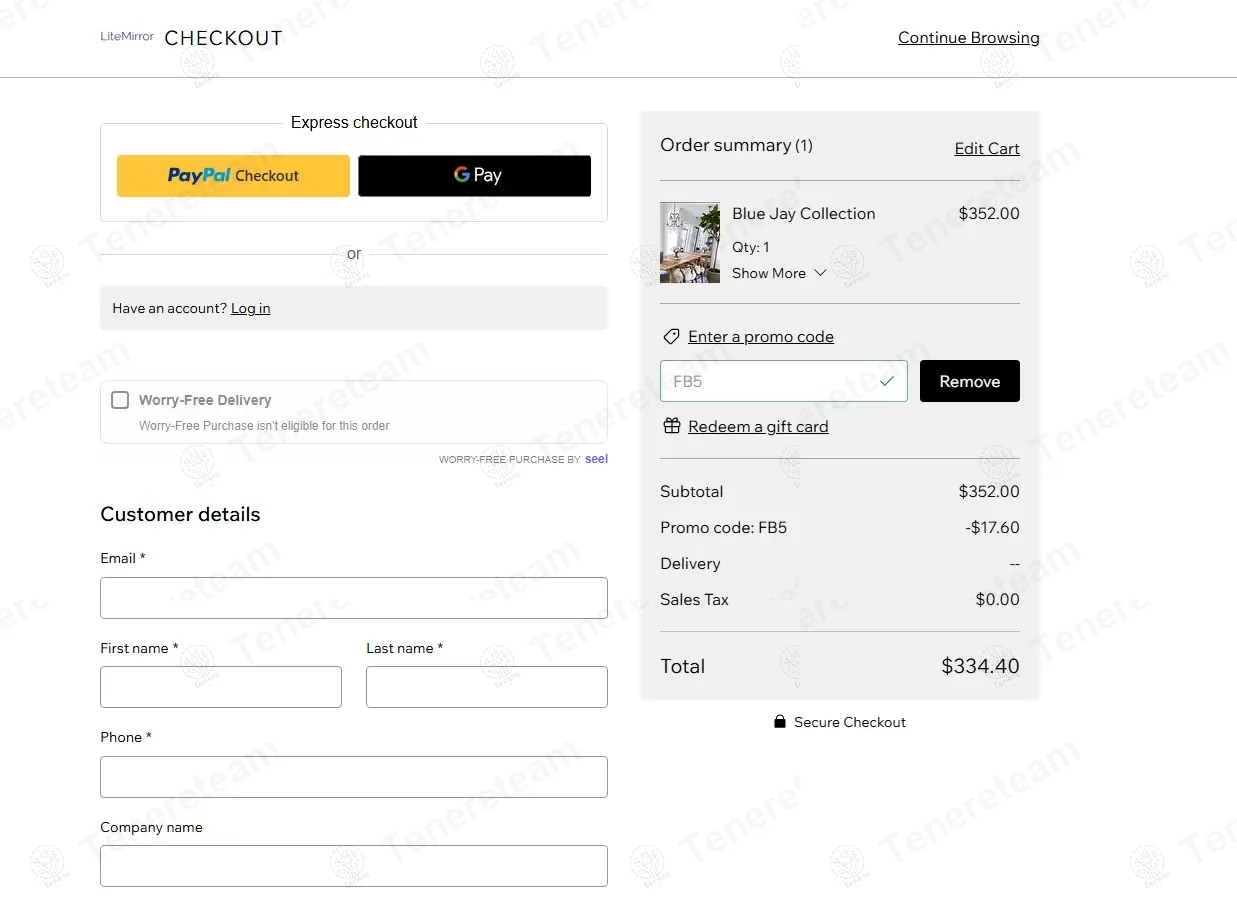
Task: Click the Blue Jay Collection thumbnail
Action: pos(690,243)
